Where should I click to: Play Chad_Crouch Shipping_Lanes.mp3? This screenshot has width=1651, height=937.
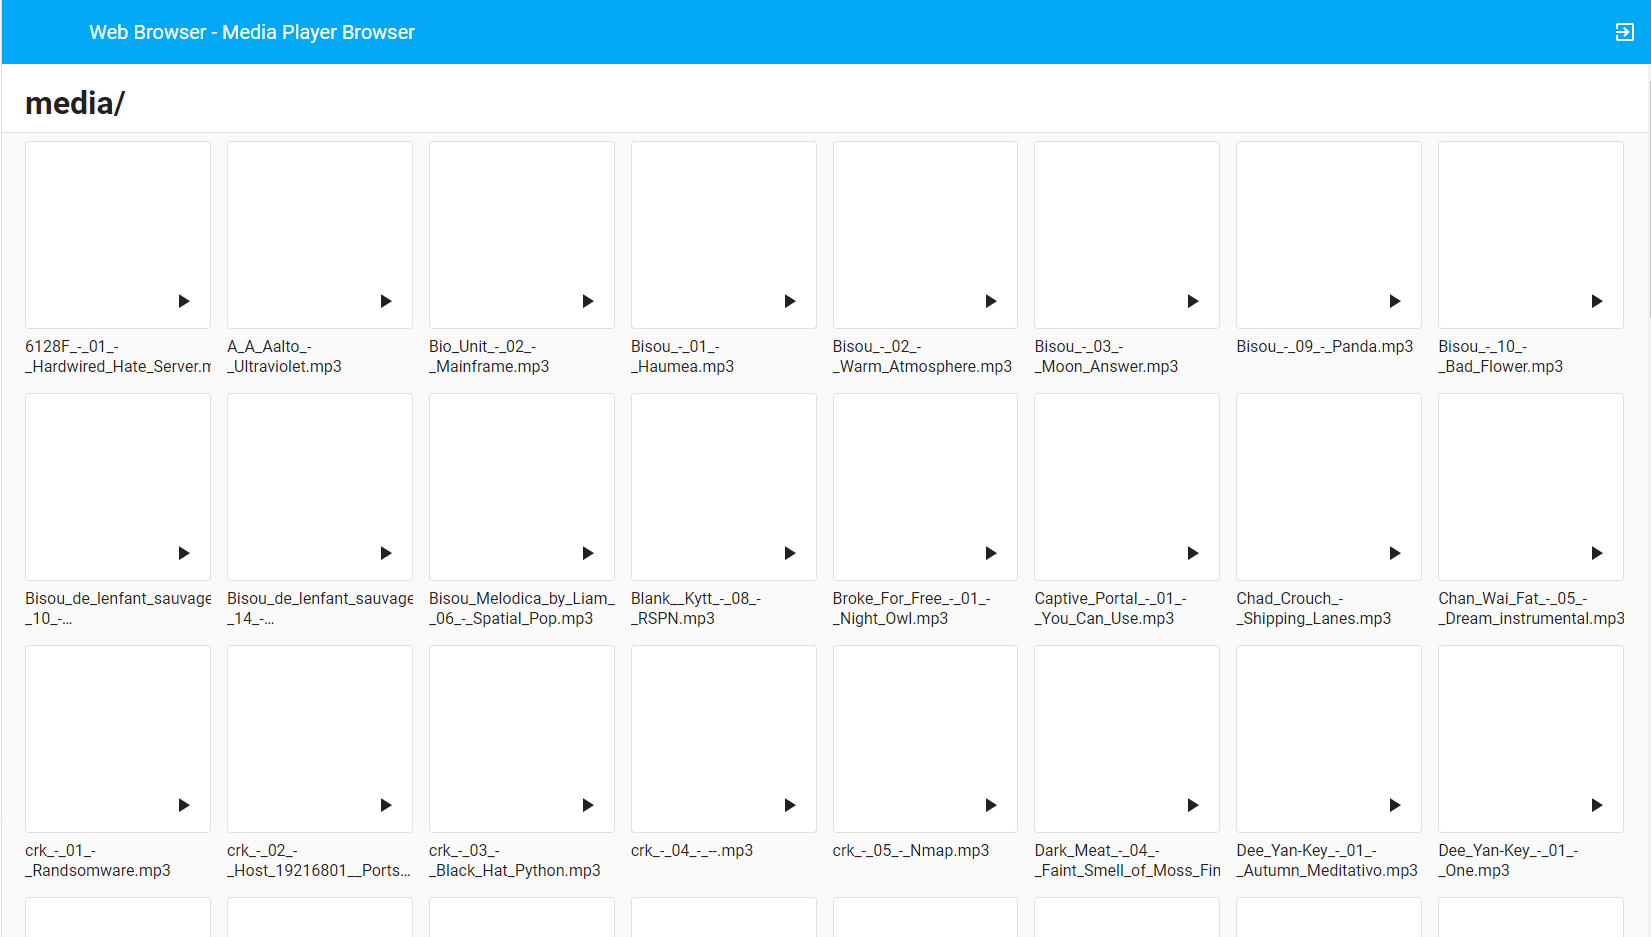click(x=1395, y=553)
